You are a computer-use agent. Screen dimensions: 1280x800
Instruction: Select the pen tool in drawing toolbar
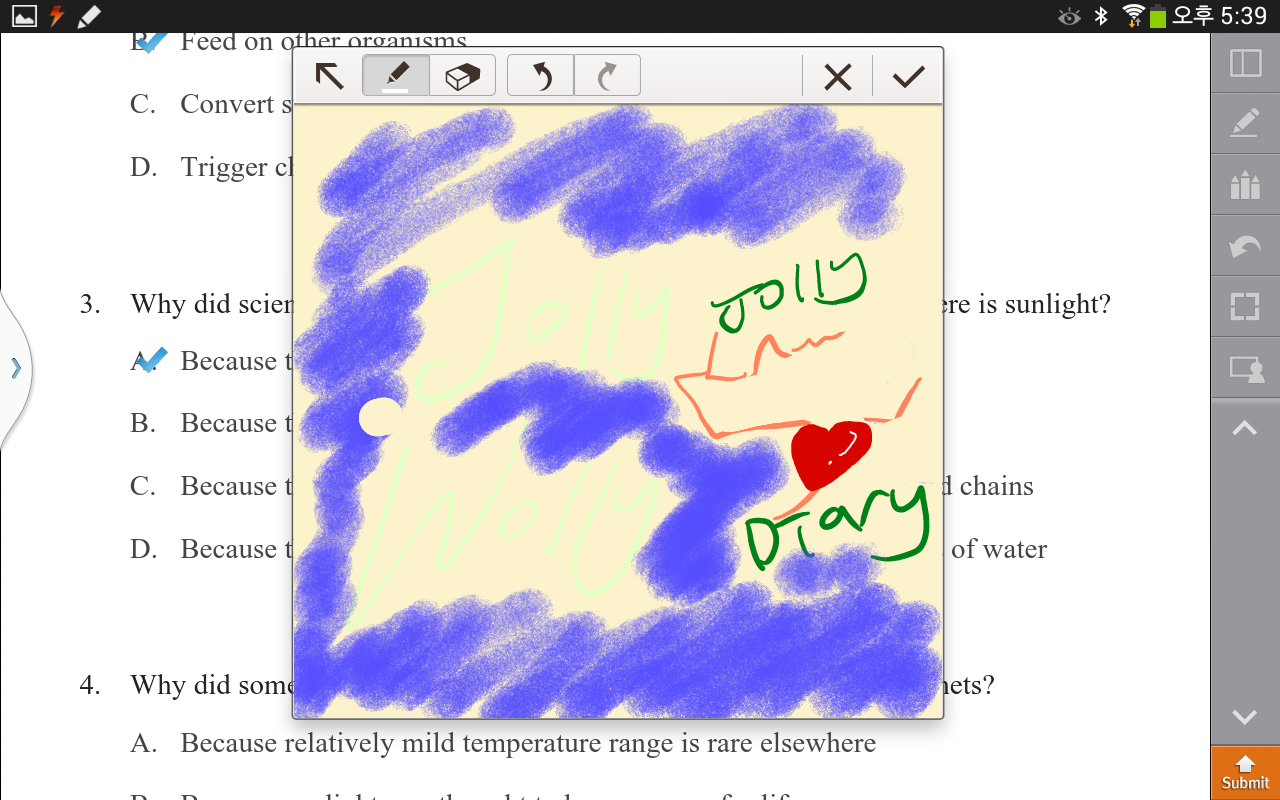pyautogui.click(x=396, y=76)
